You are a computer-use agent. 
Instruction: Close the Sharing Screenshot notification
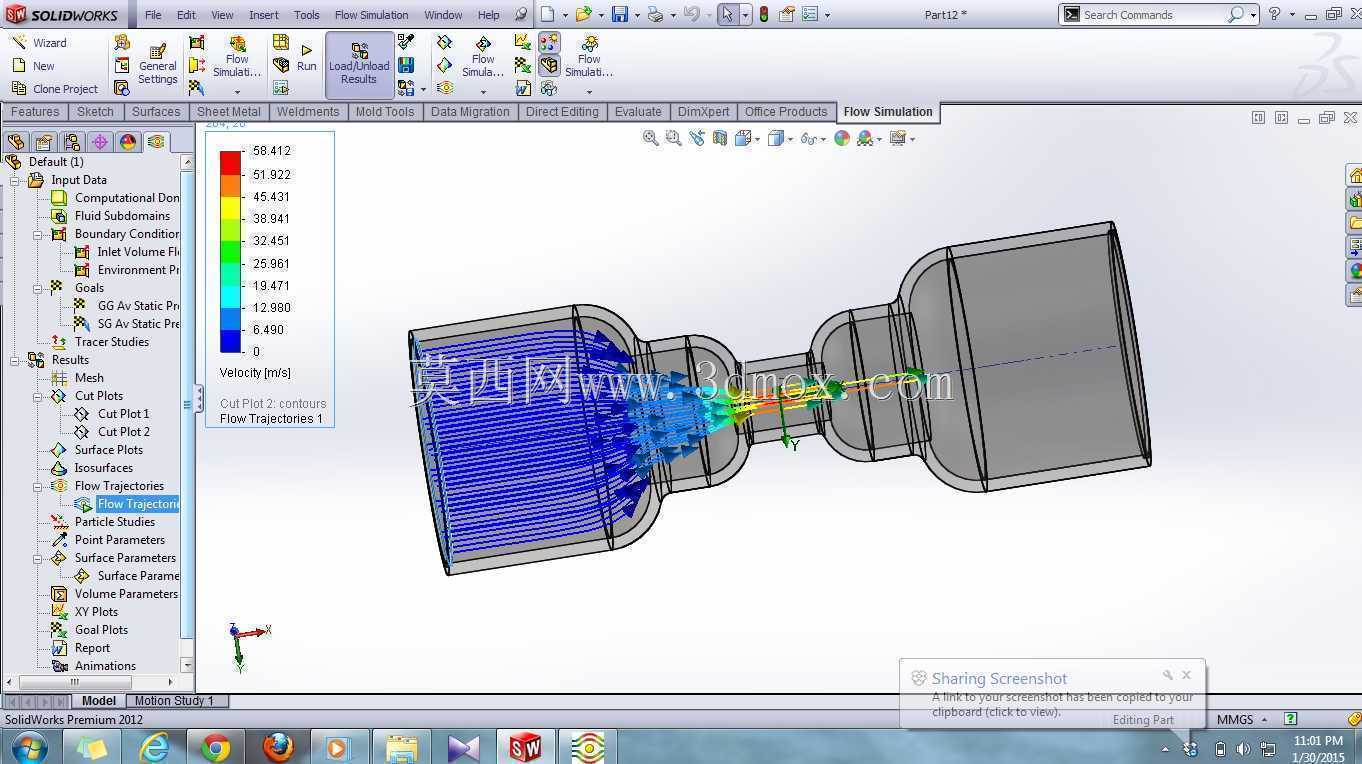tap(1187, 675)
